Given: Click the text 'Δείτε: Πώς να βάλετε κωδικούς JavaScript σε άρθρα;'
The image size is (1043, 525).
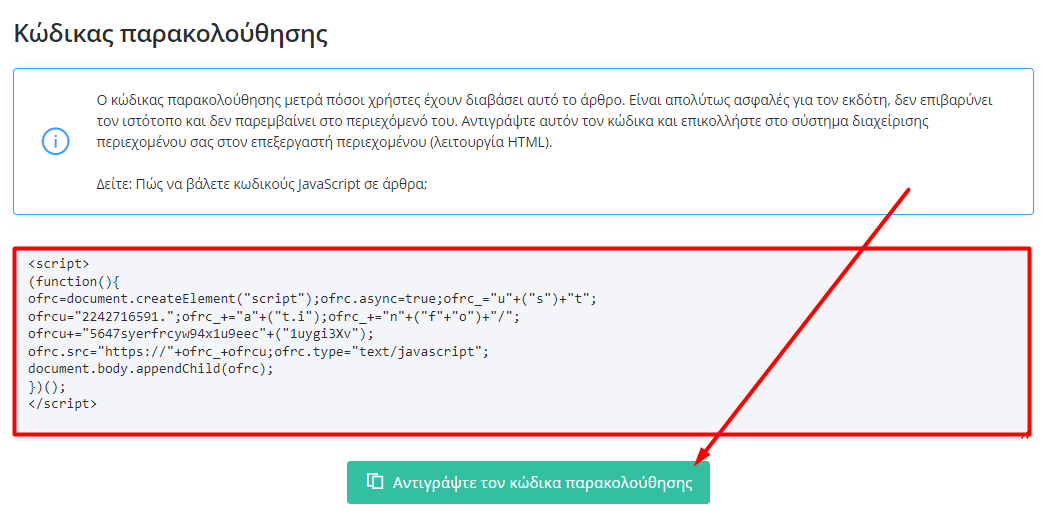Looking at the screenshot, I should tap(261, 184).
